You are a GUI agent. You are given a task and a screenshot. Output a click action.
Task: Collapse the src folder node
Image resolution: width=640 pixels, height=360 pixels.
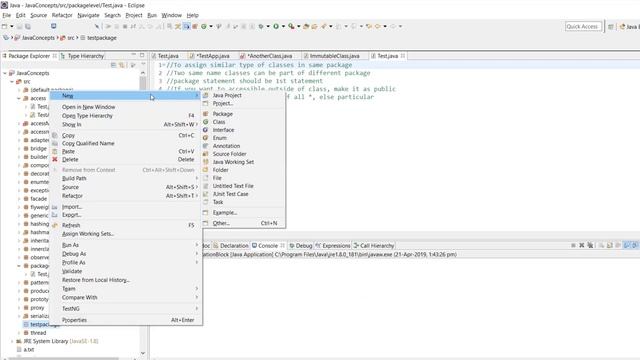[12, 82]
